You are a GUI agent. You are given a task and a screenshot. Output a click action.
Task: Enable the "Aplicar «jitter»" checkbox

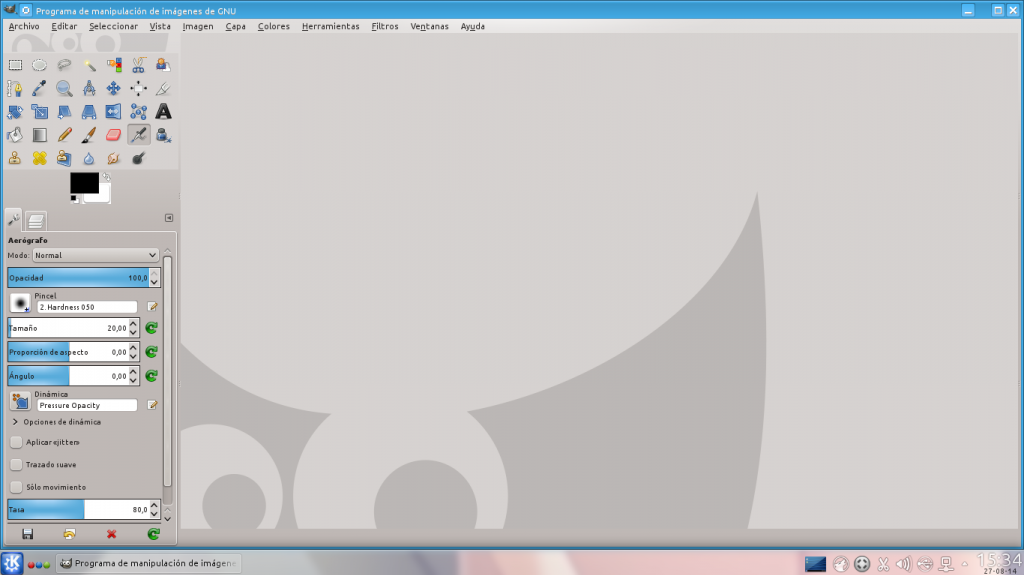pyautogui.click(x=16, y=442)
